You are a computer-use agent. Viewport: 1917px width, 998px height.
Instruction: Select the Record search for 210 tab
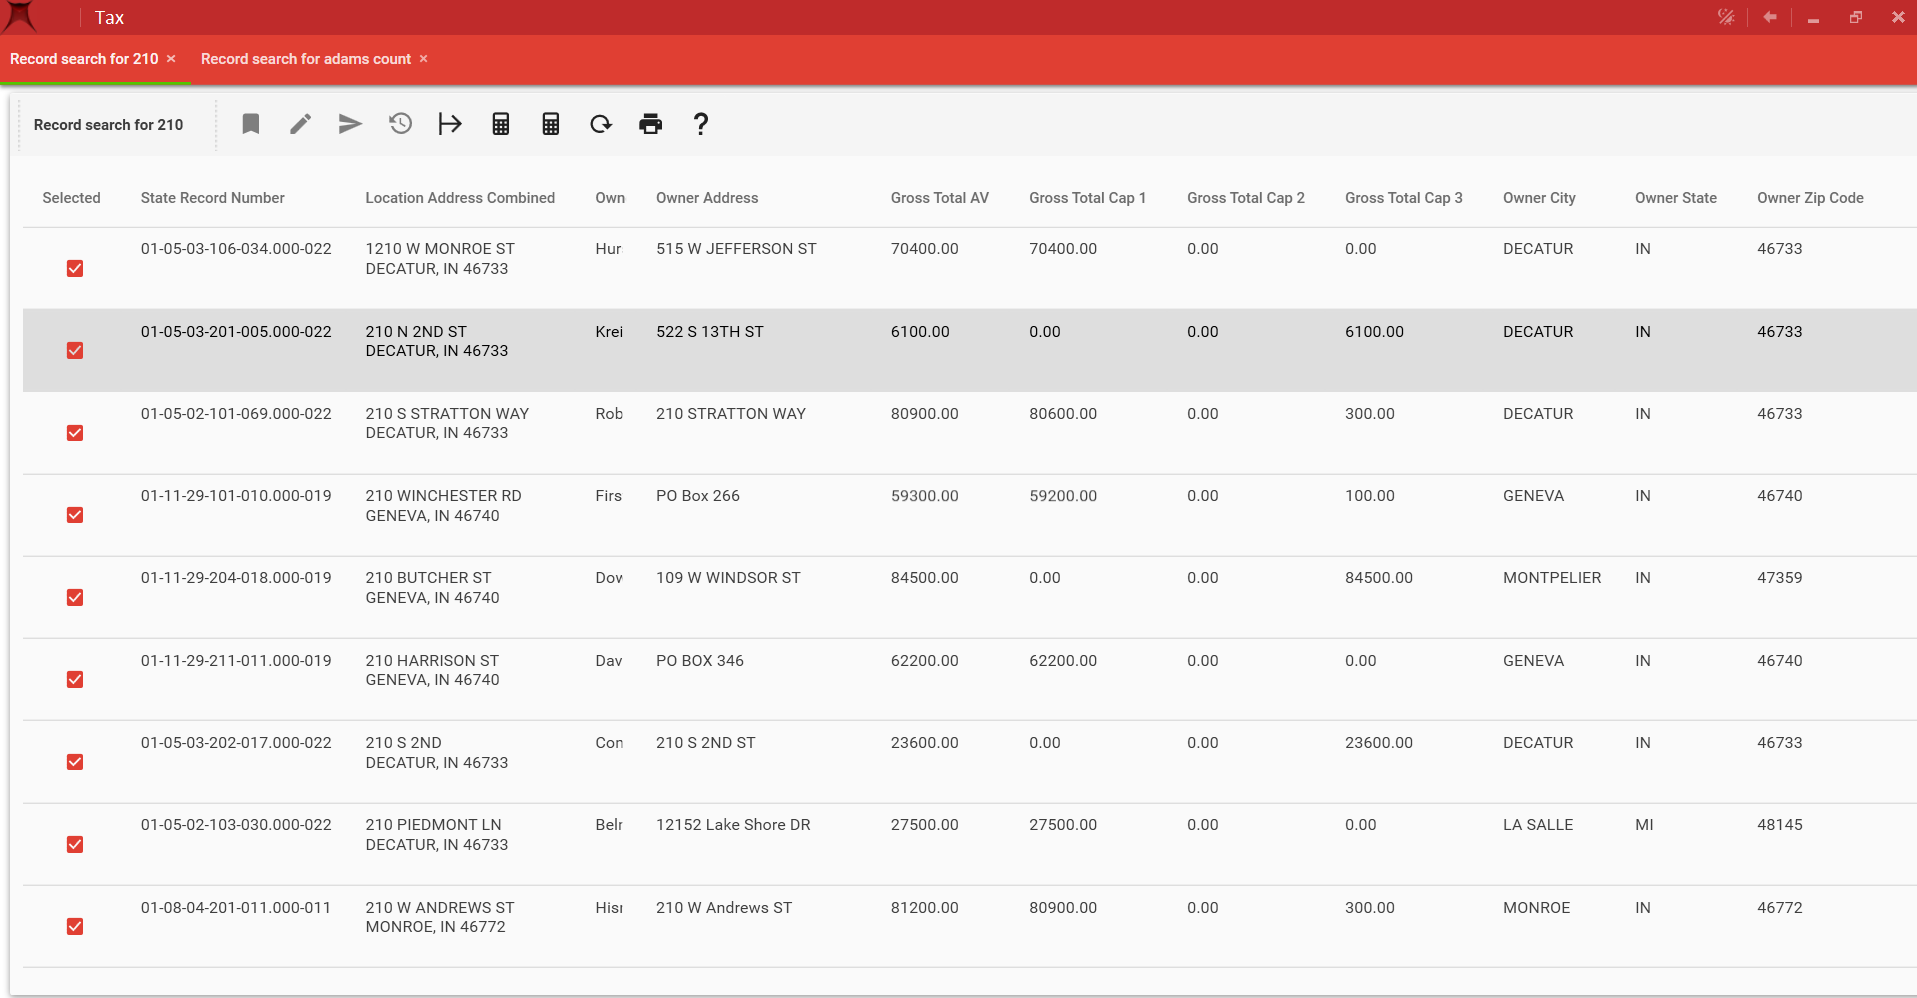[84, 59]
